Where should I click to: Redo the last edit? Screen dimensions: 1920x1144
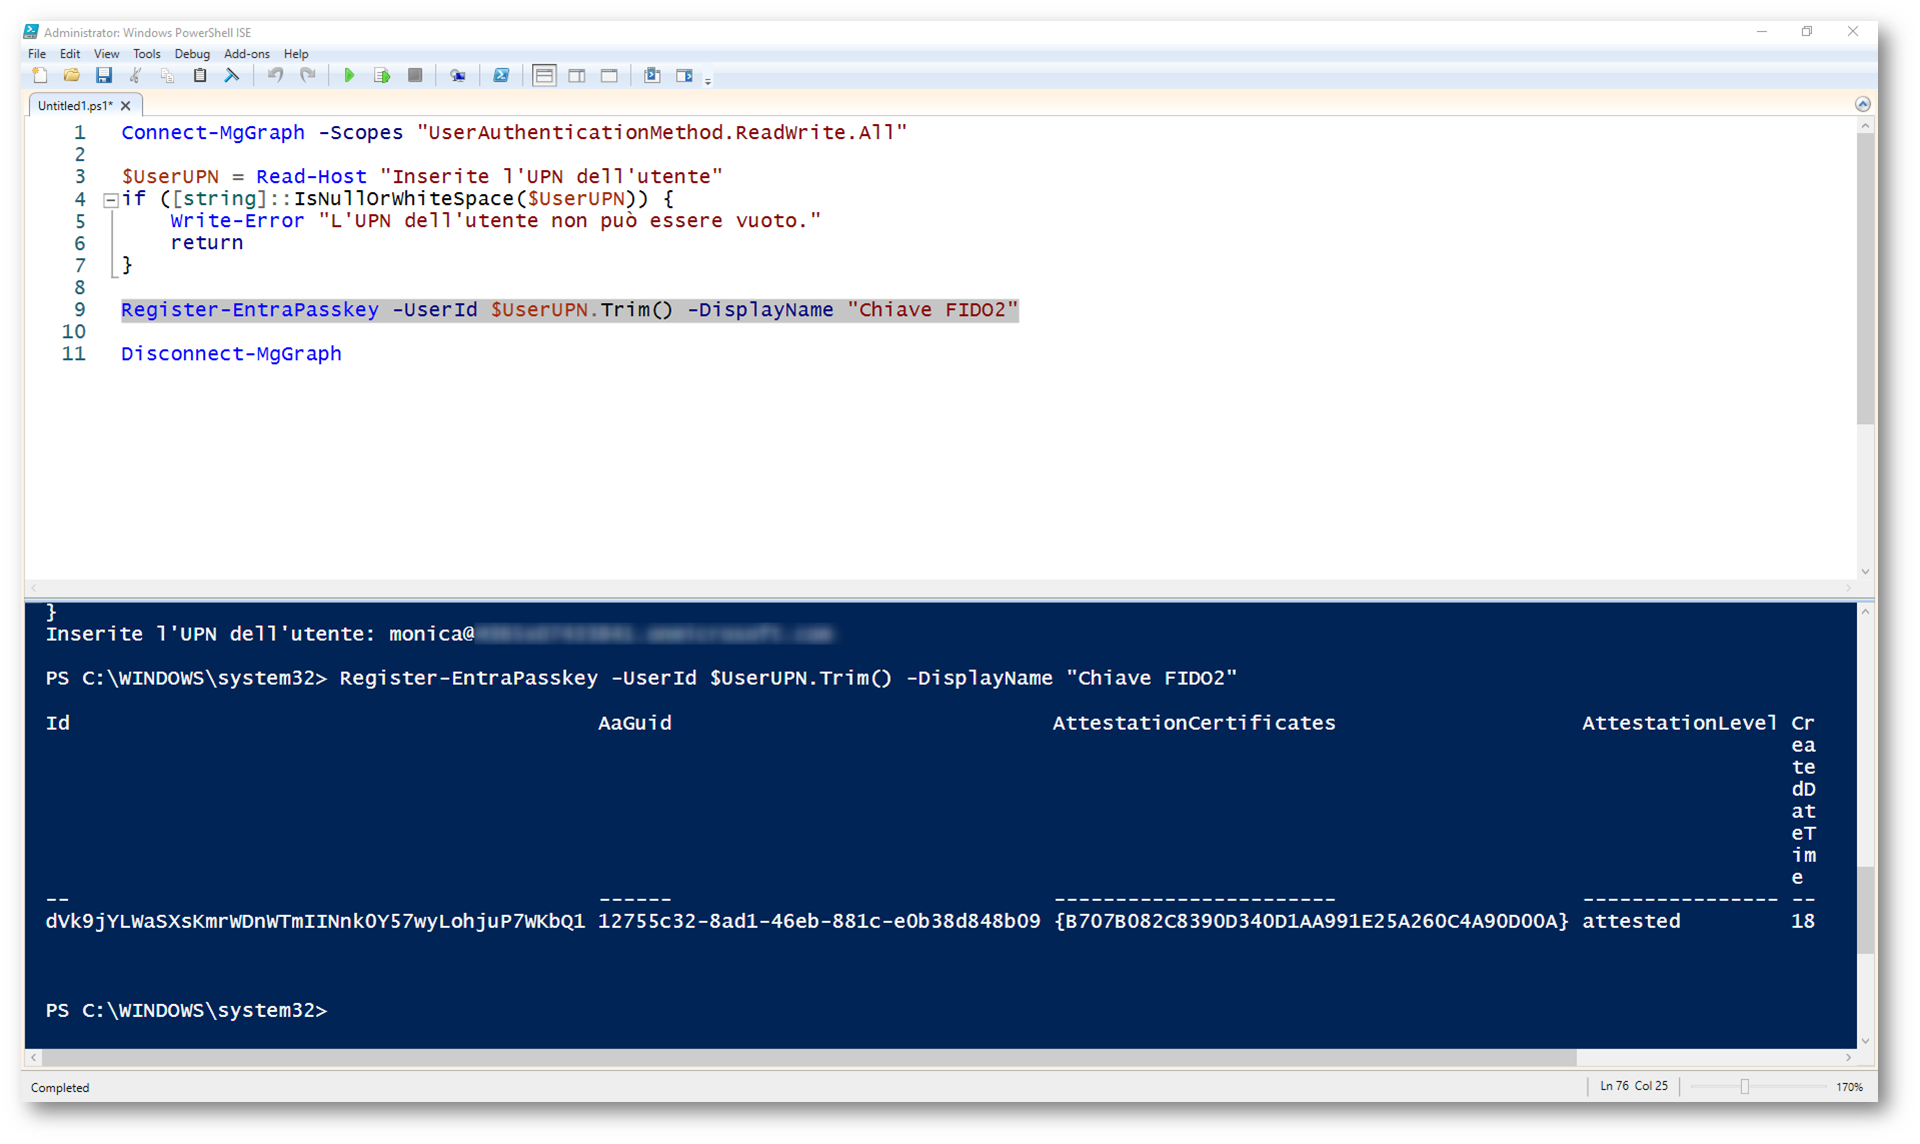(308, 76)
